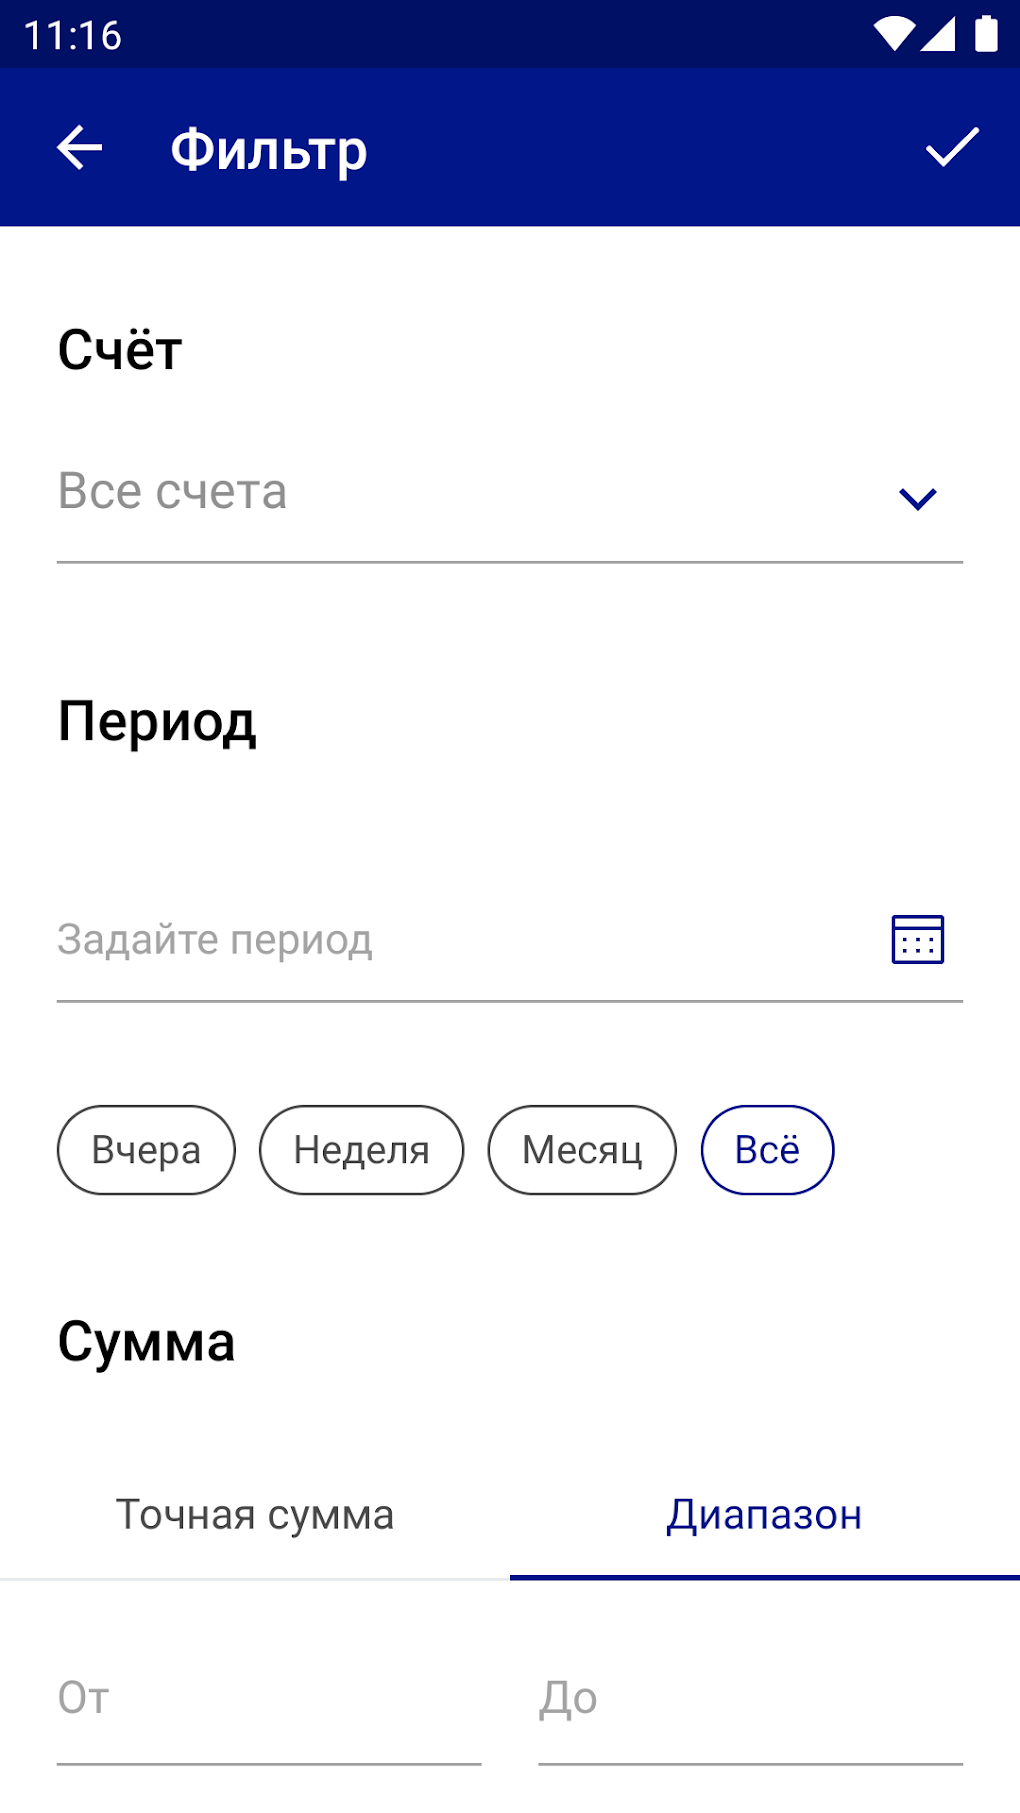Image resolution: width=1020 pixels, height=1813 pixels.
Task: Select the "Неделя" period chip
Action: pos(361,1150)
